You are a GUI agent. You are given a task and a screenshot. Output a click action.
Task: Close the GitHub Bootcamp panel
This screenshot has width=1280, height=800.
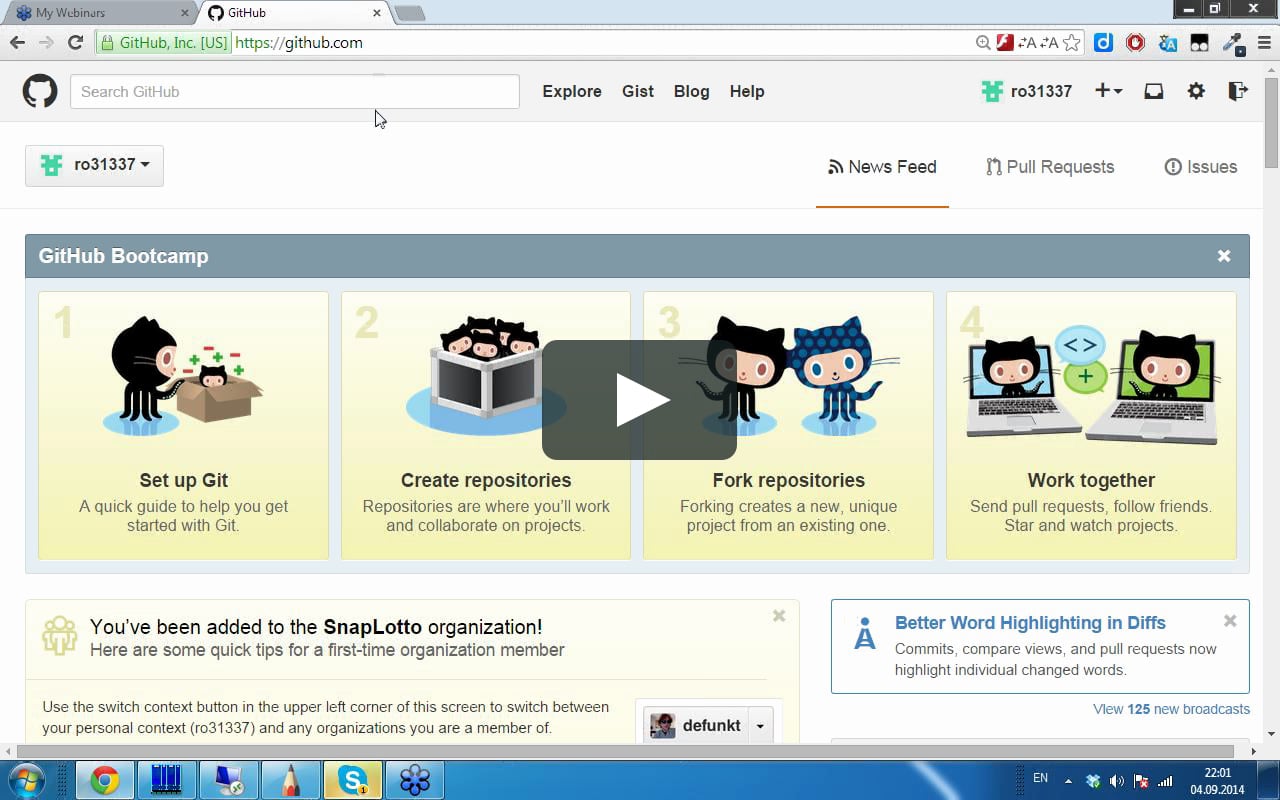tap(1224, 256)
